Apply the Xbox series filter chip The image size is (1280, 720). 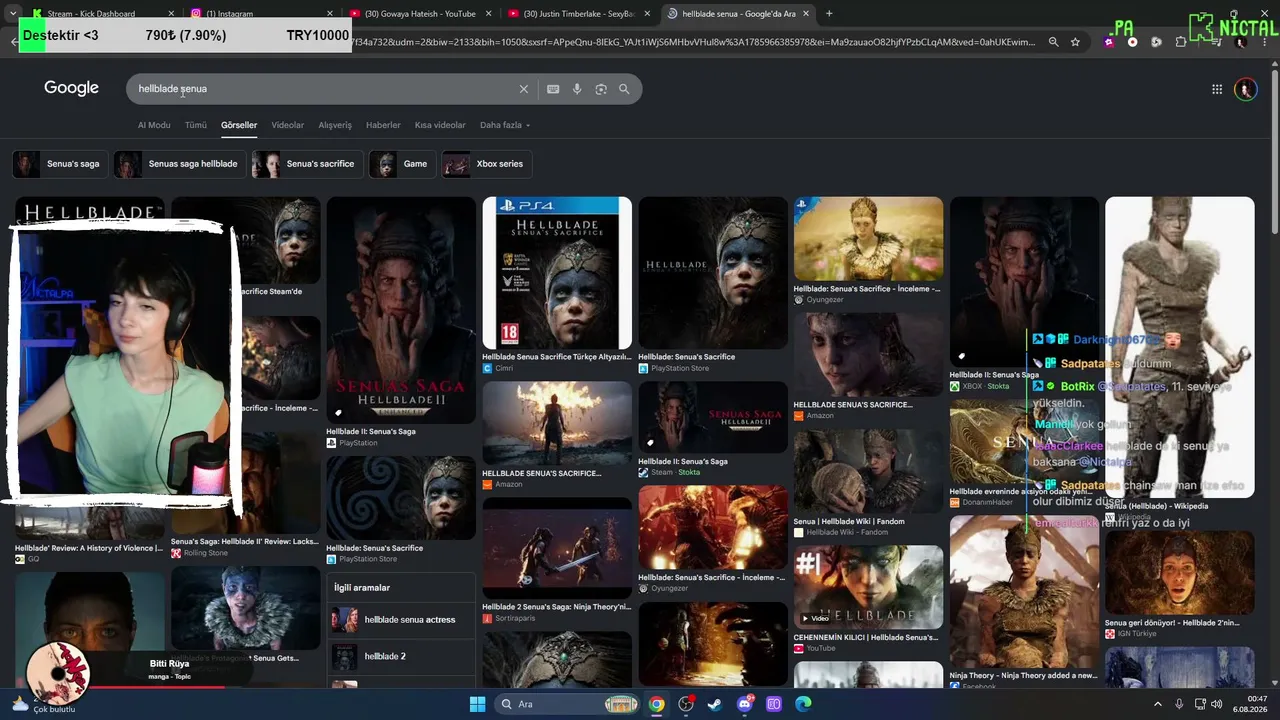[x=487, y=164]
